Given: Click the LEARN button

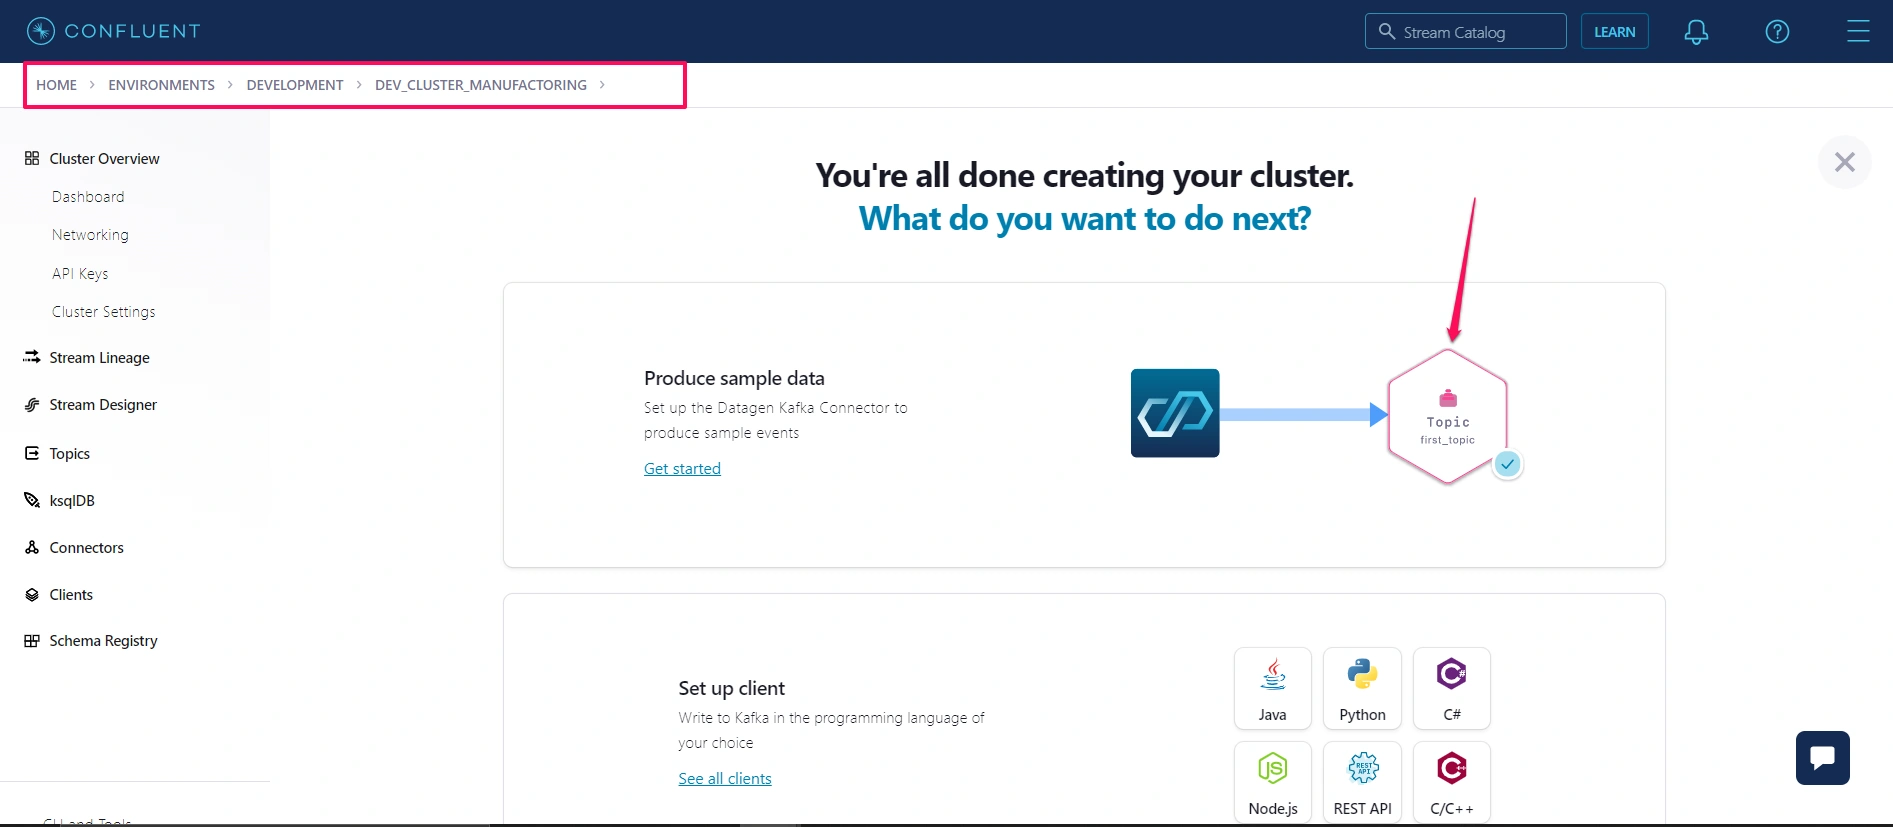Looking at the screenshot, I should pyautogui.click(x=1615, y=31).
